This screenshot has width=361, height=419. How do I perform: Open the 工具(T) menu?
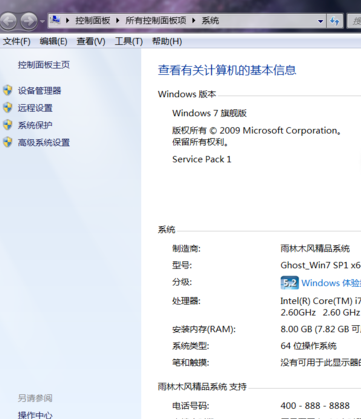point(129,41)
